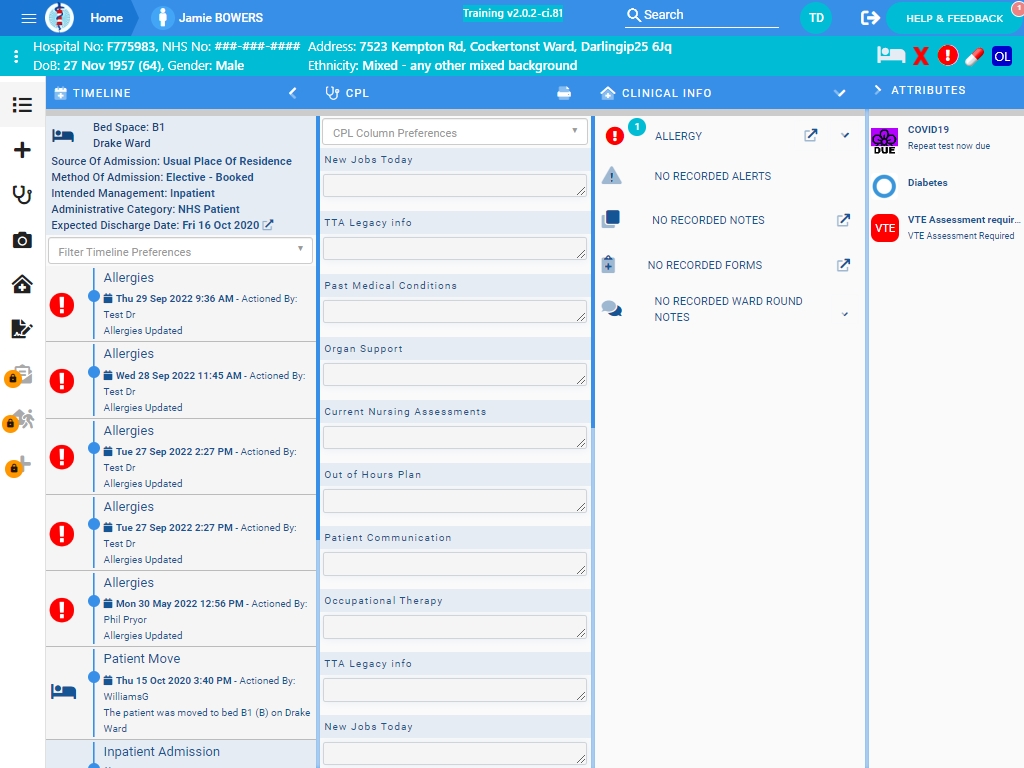This screenshot has width=1024, height=768.
Task: Open the VTE Assessment required attribute
Action: pyautogui.click(x=946, y=227)
